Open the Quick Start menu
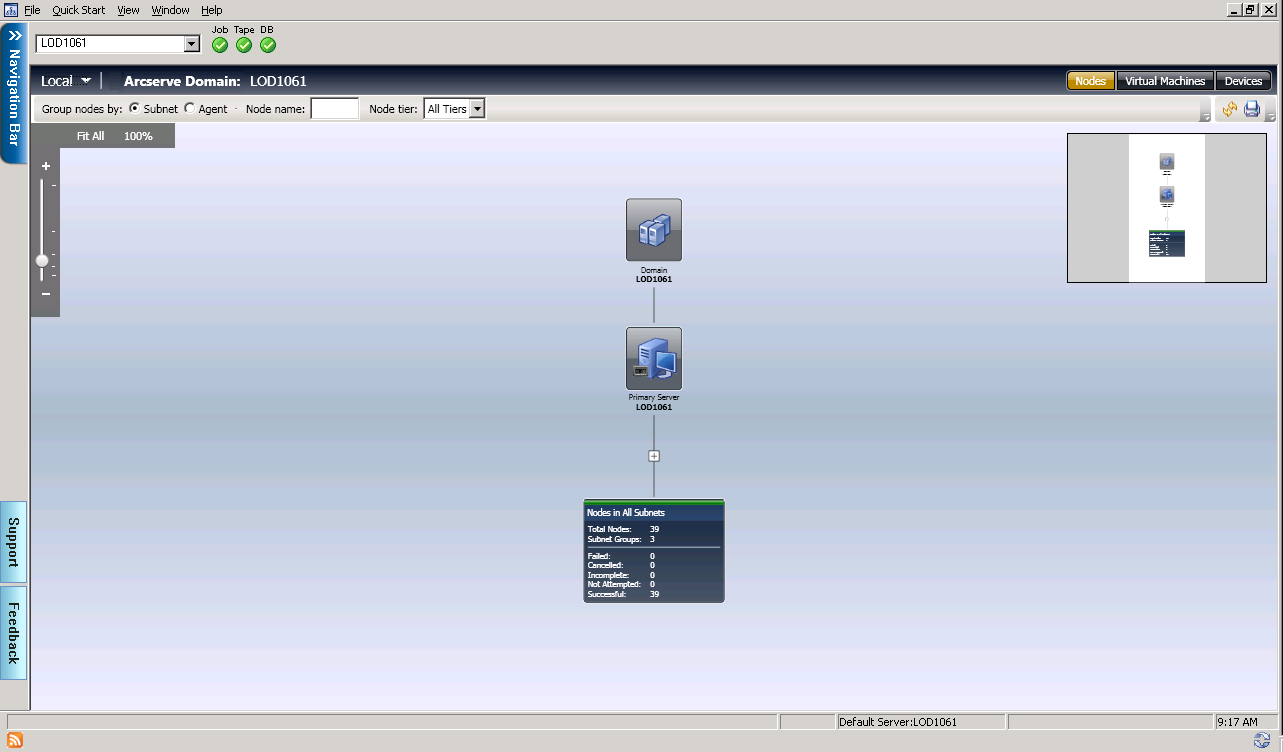The height and width of the screenshot is (752, 1283). tap(79, 10)
